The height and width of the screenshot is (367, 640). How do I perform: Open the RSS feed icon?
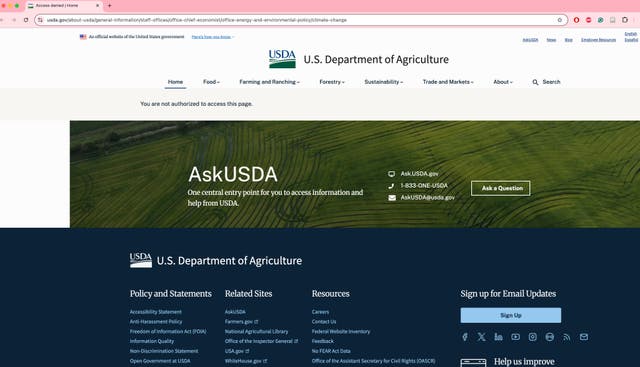[x=567, y=337]
